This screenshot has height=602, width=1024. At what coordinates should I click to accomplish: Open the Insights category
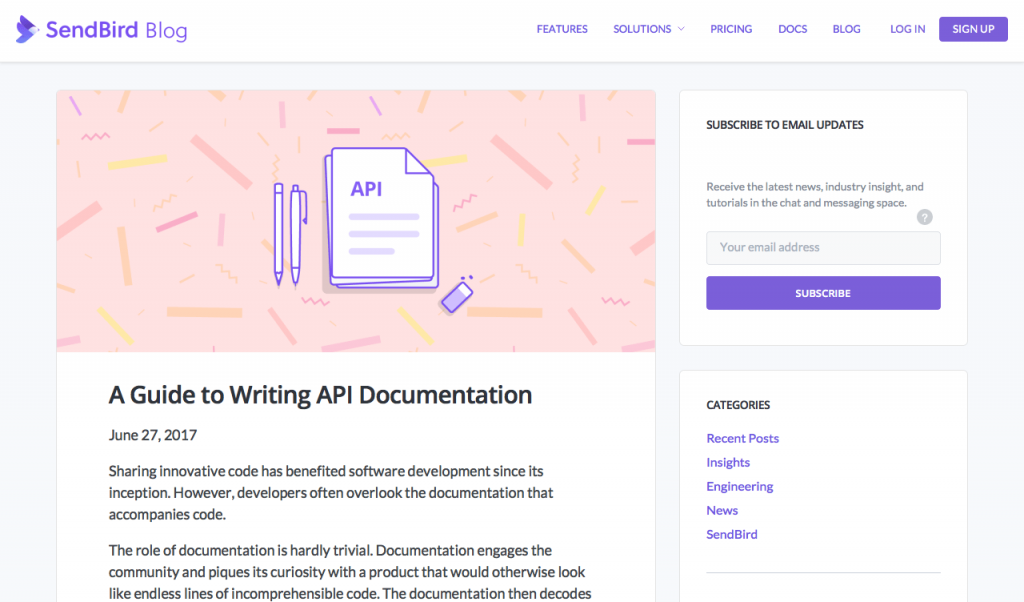728,462
